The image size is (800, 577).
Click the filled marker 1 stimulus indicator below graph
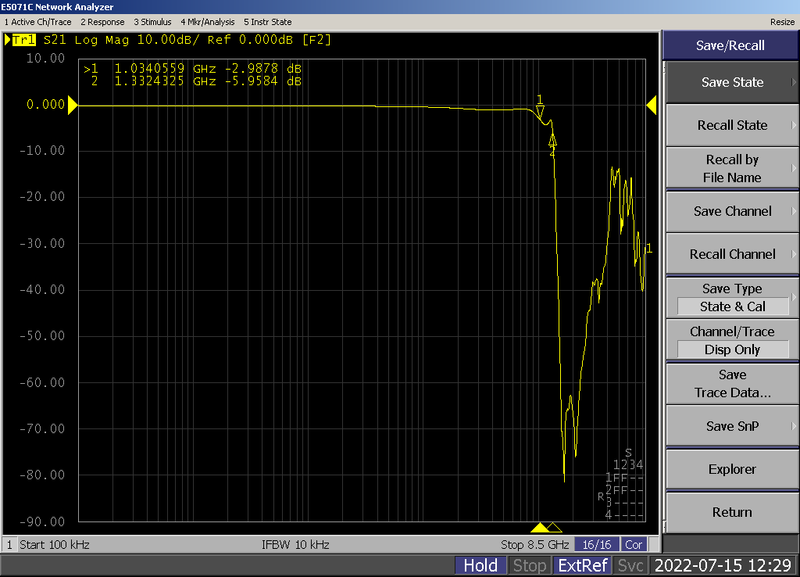(x=540, y=528)
